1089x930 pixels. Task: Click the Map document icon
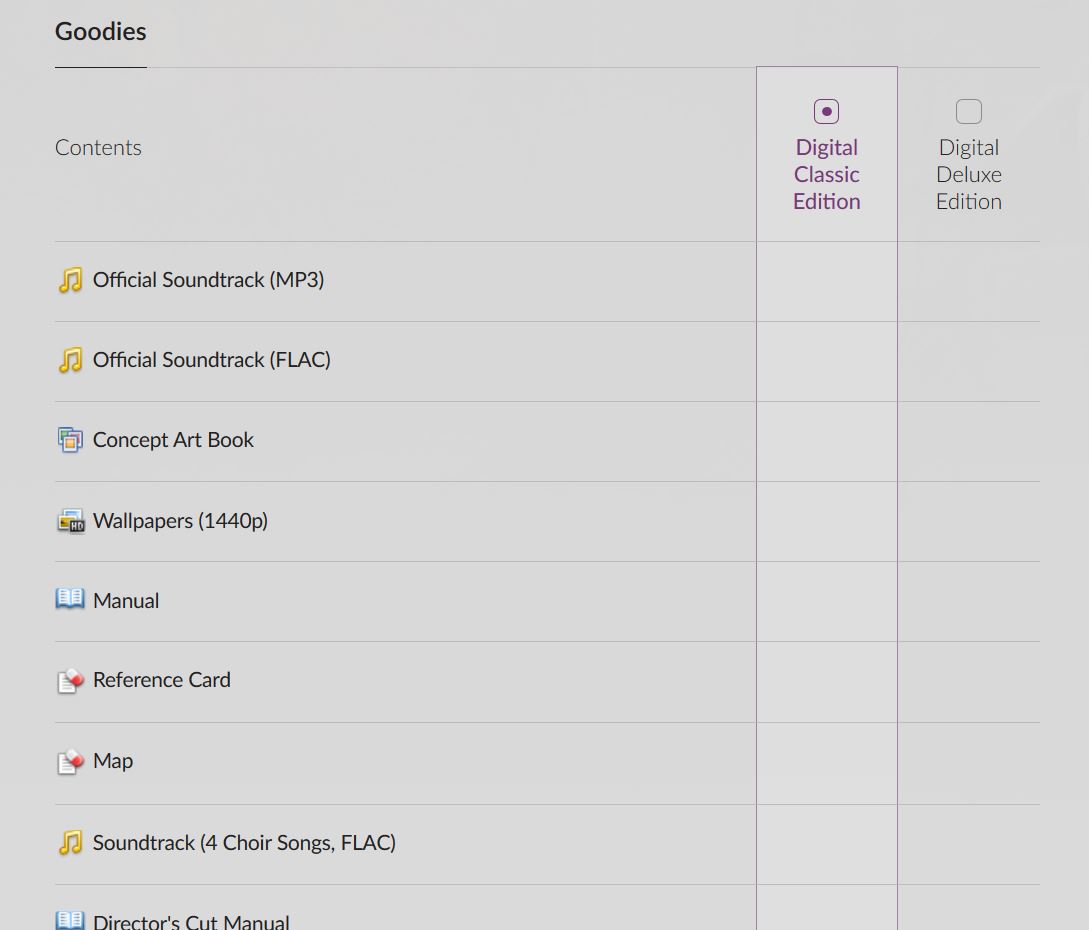click(70, 762)
